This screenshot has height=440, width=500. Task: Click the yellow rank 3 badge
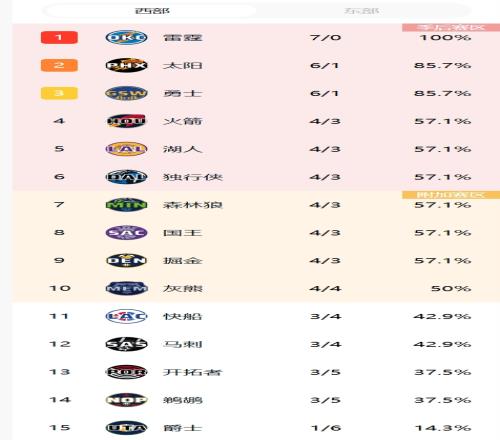point(59,93)
